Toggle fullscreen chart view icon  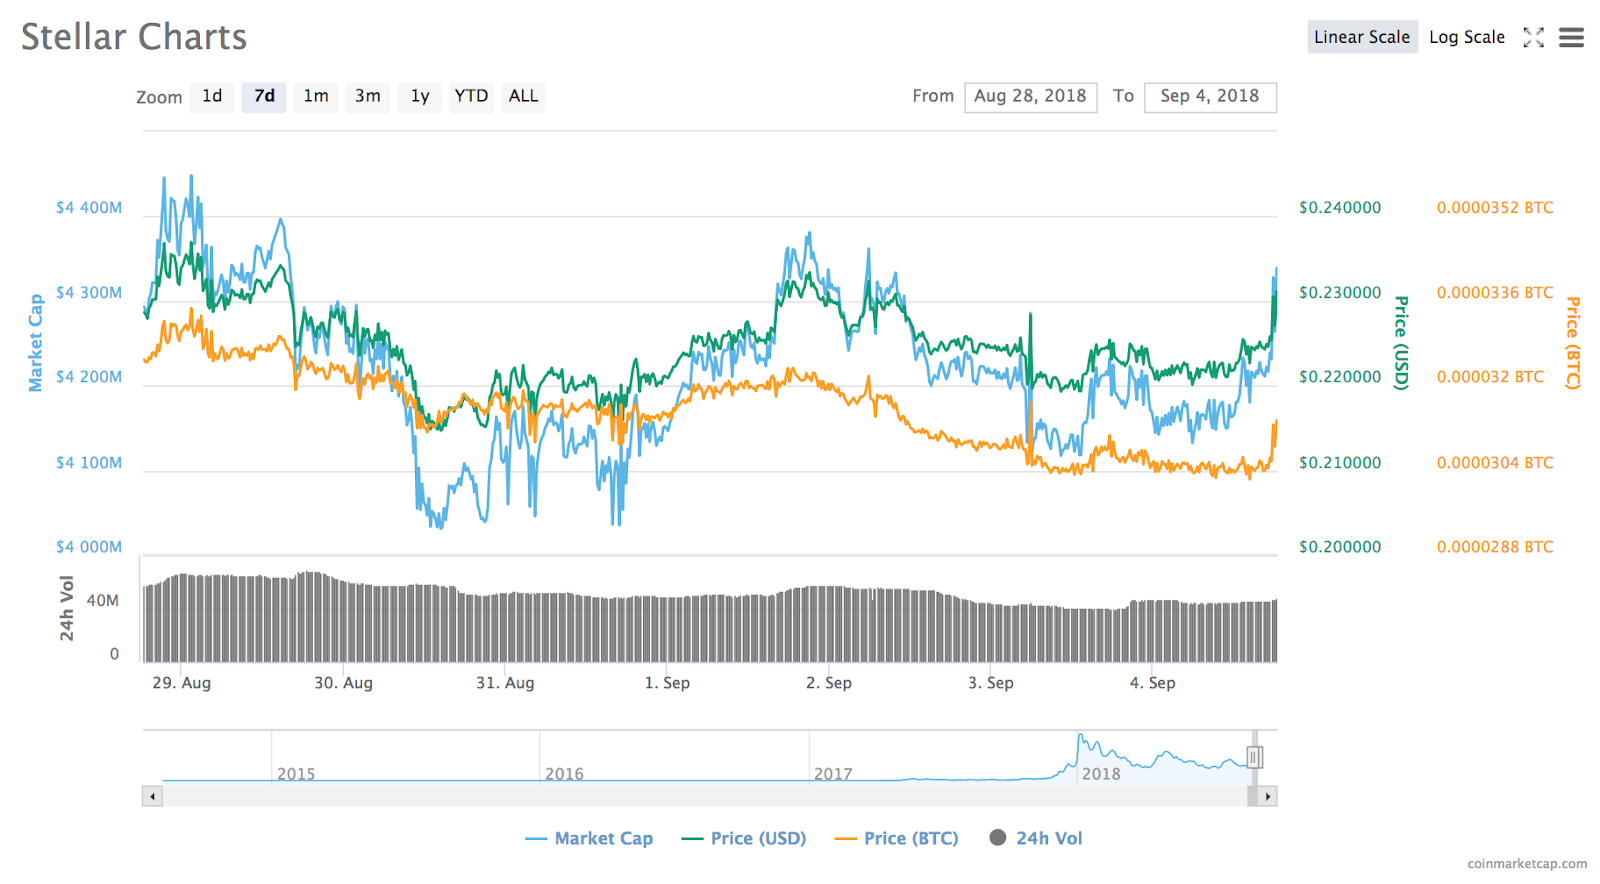point(1533,38)
